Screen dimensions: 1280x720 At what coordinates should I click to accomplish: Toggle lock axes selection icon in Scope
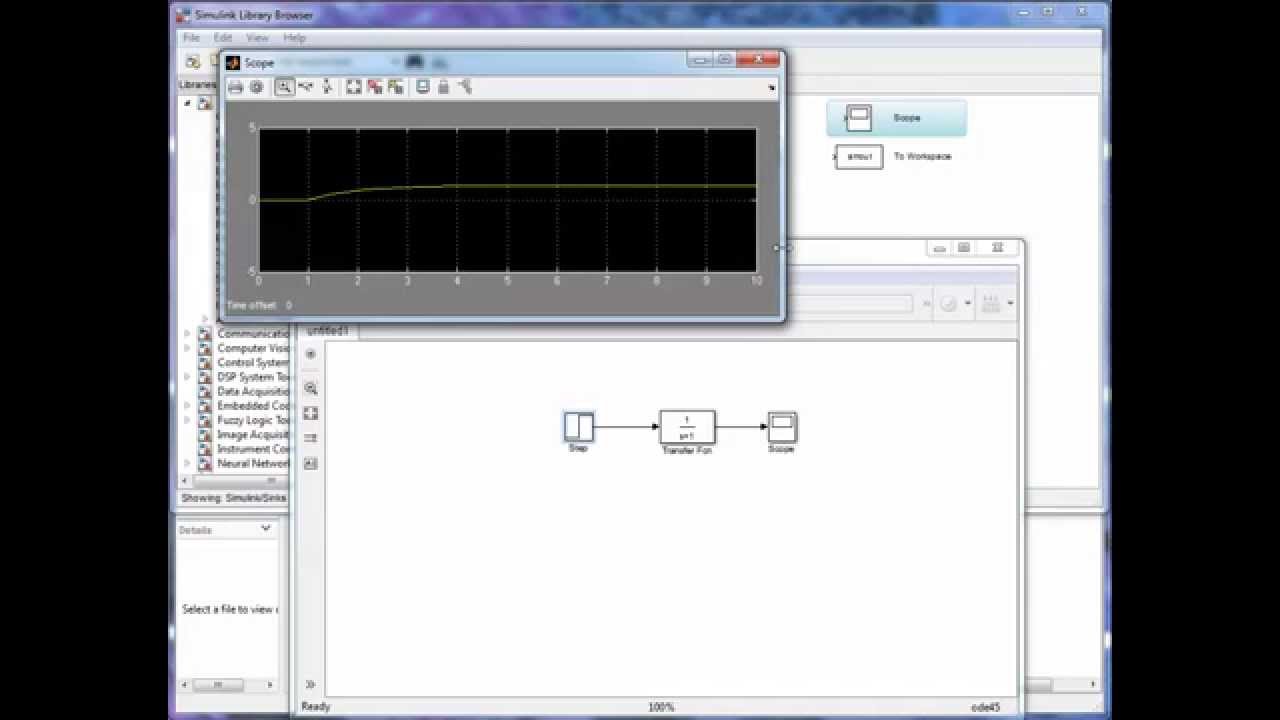pos(444,87)
